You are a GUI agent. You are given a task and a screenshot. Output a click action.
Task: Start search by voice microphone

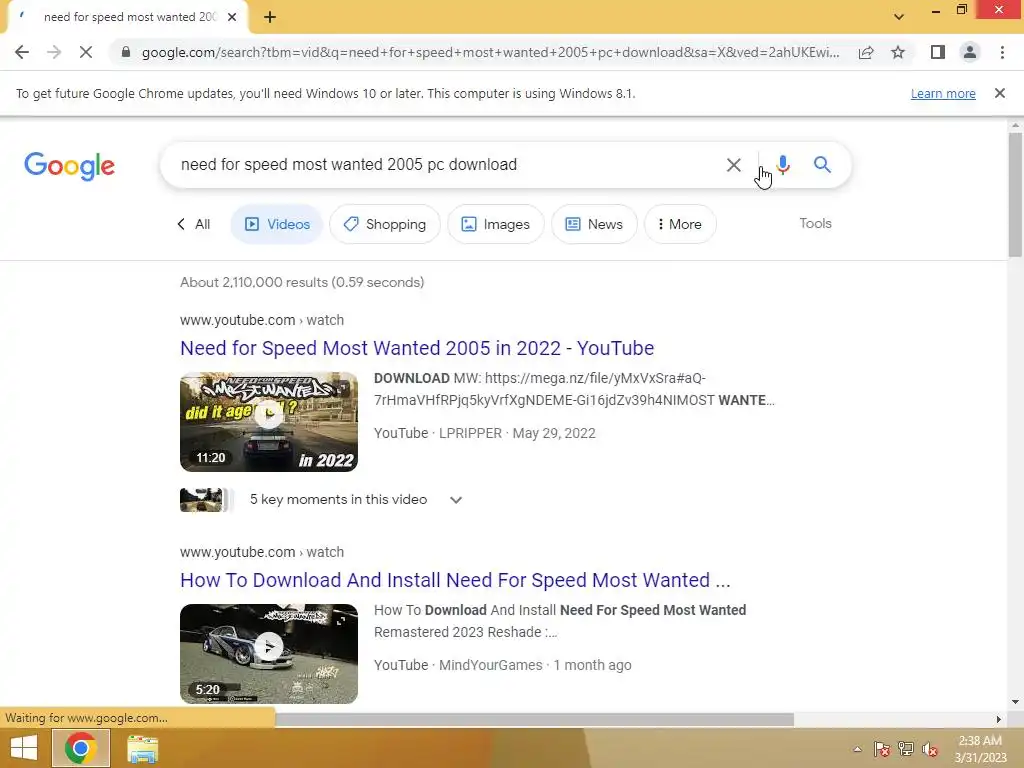click(x=783, y=165)
